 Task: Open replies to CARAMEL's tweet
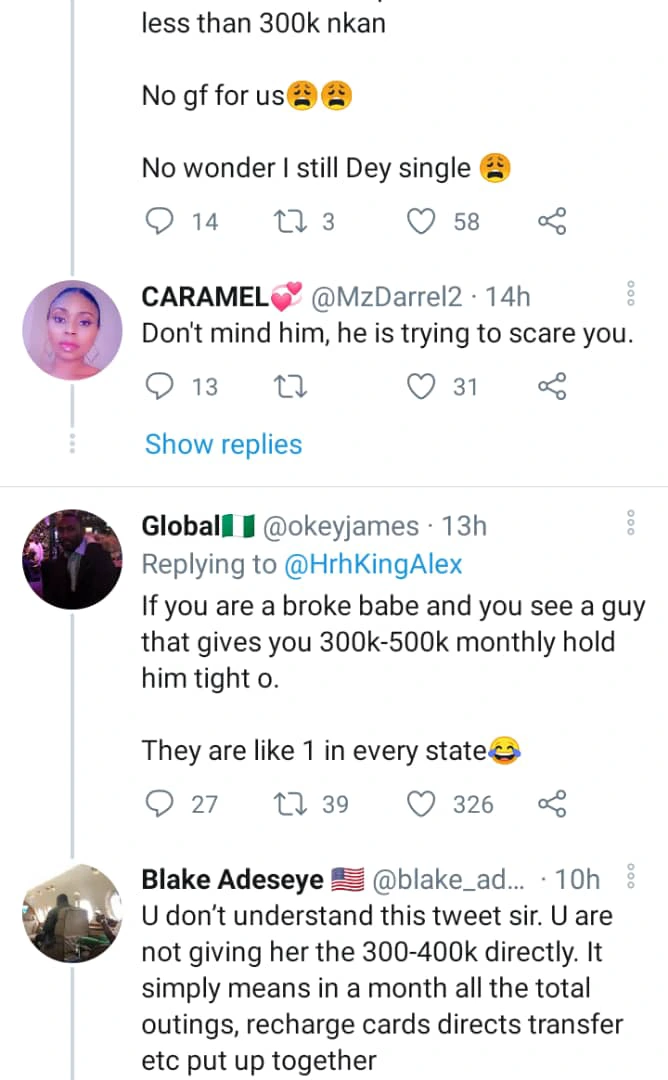[160, 387]
